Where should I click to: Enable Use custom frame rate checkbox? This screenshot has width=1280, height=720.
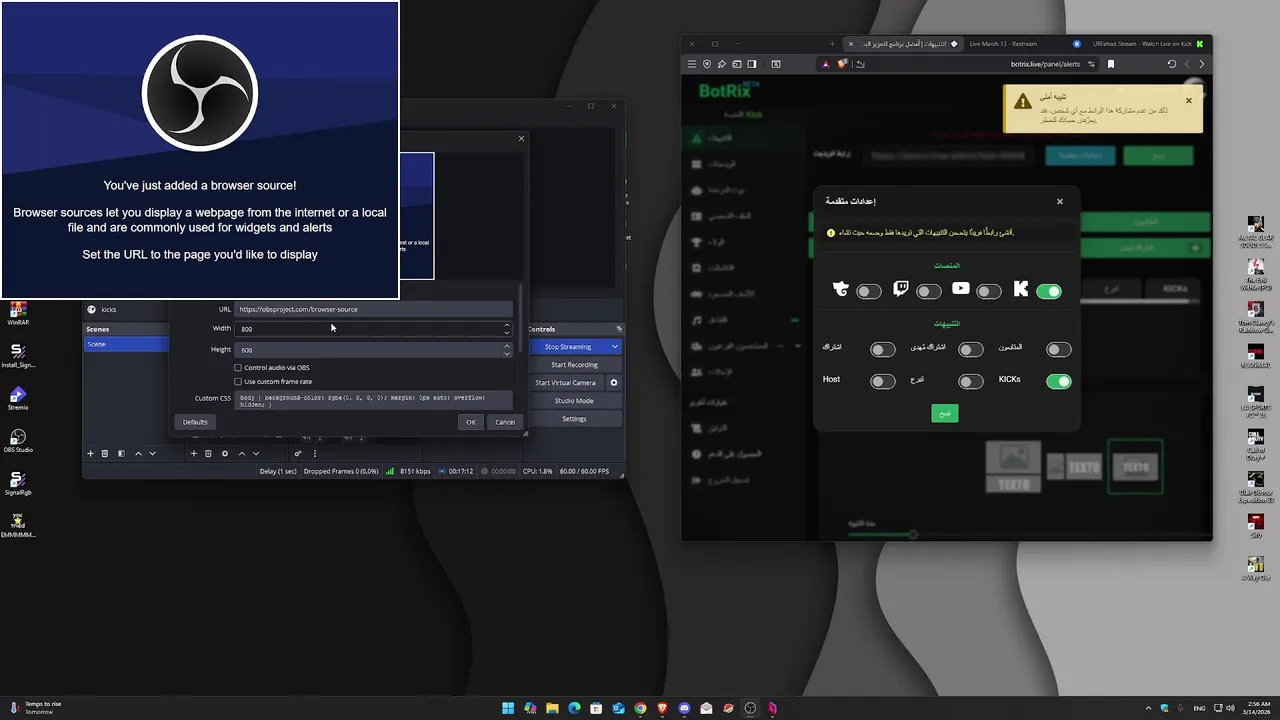(x=238, y=382)
